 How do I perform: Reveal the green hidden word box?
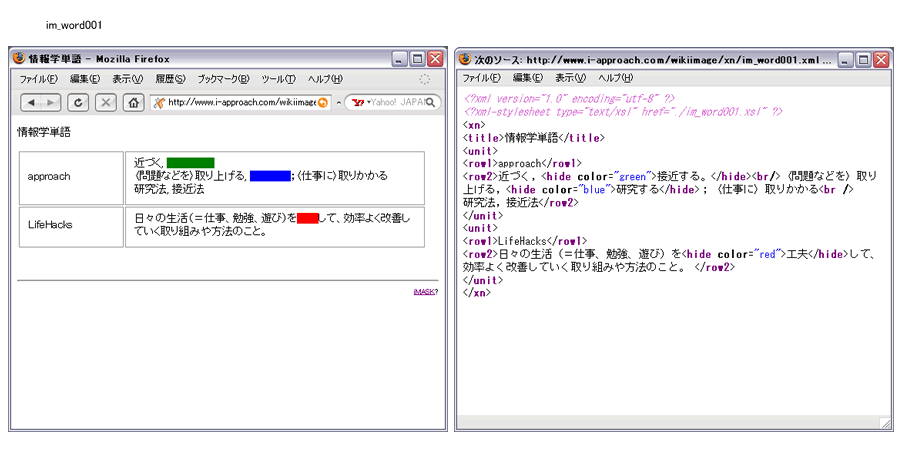pos(190,162)
